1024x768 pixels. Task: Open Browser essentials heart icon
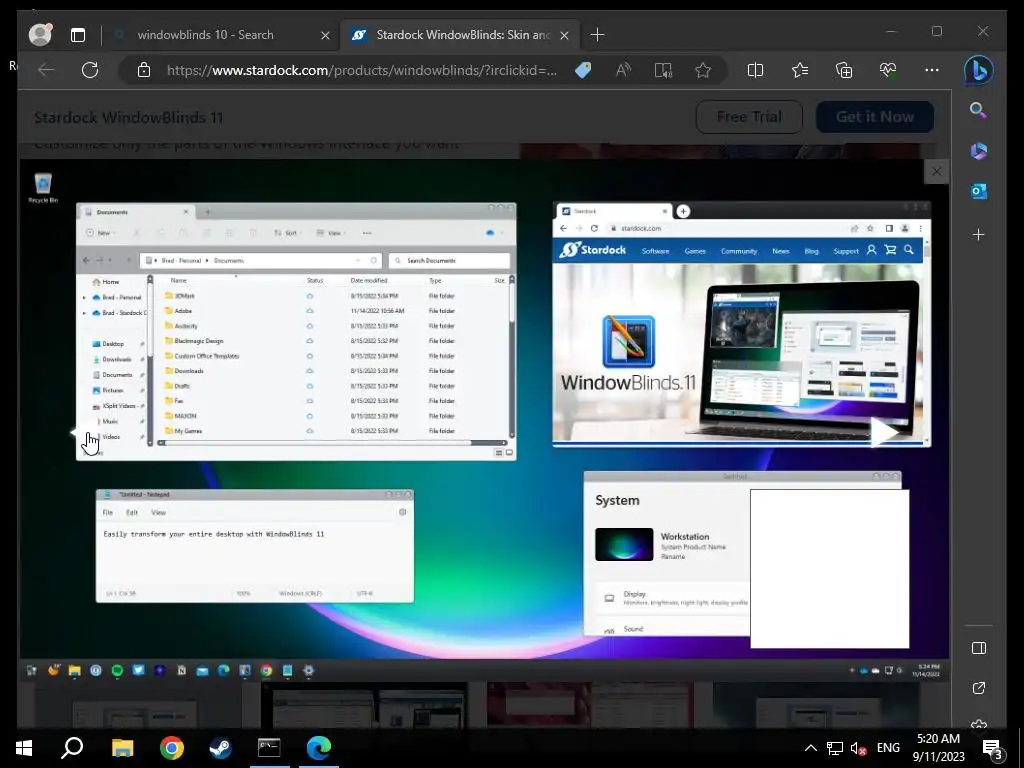click(888, 71)
